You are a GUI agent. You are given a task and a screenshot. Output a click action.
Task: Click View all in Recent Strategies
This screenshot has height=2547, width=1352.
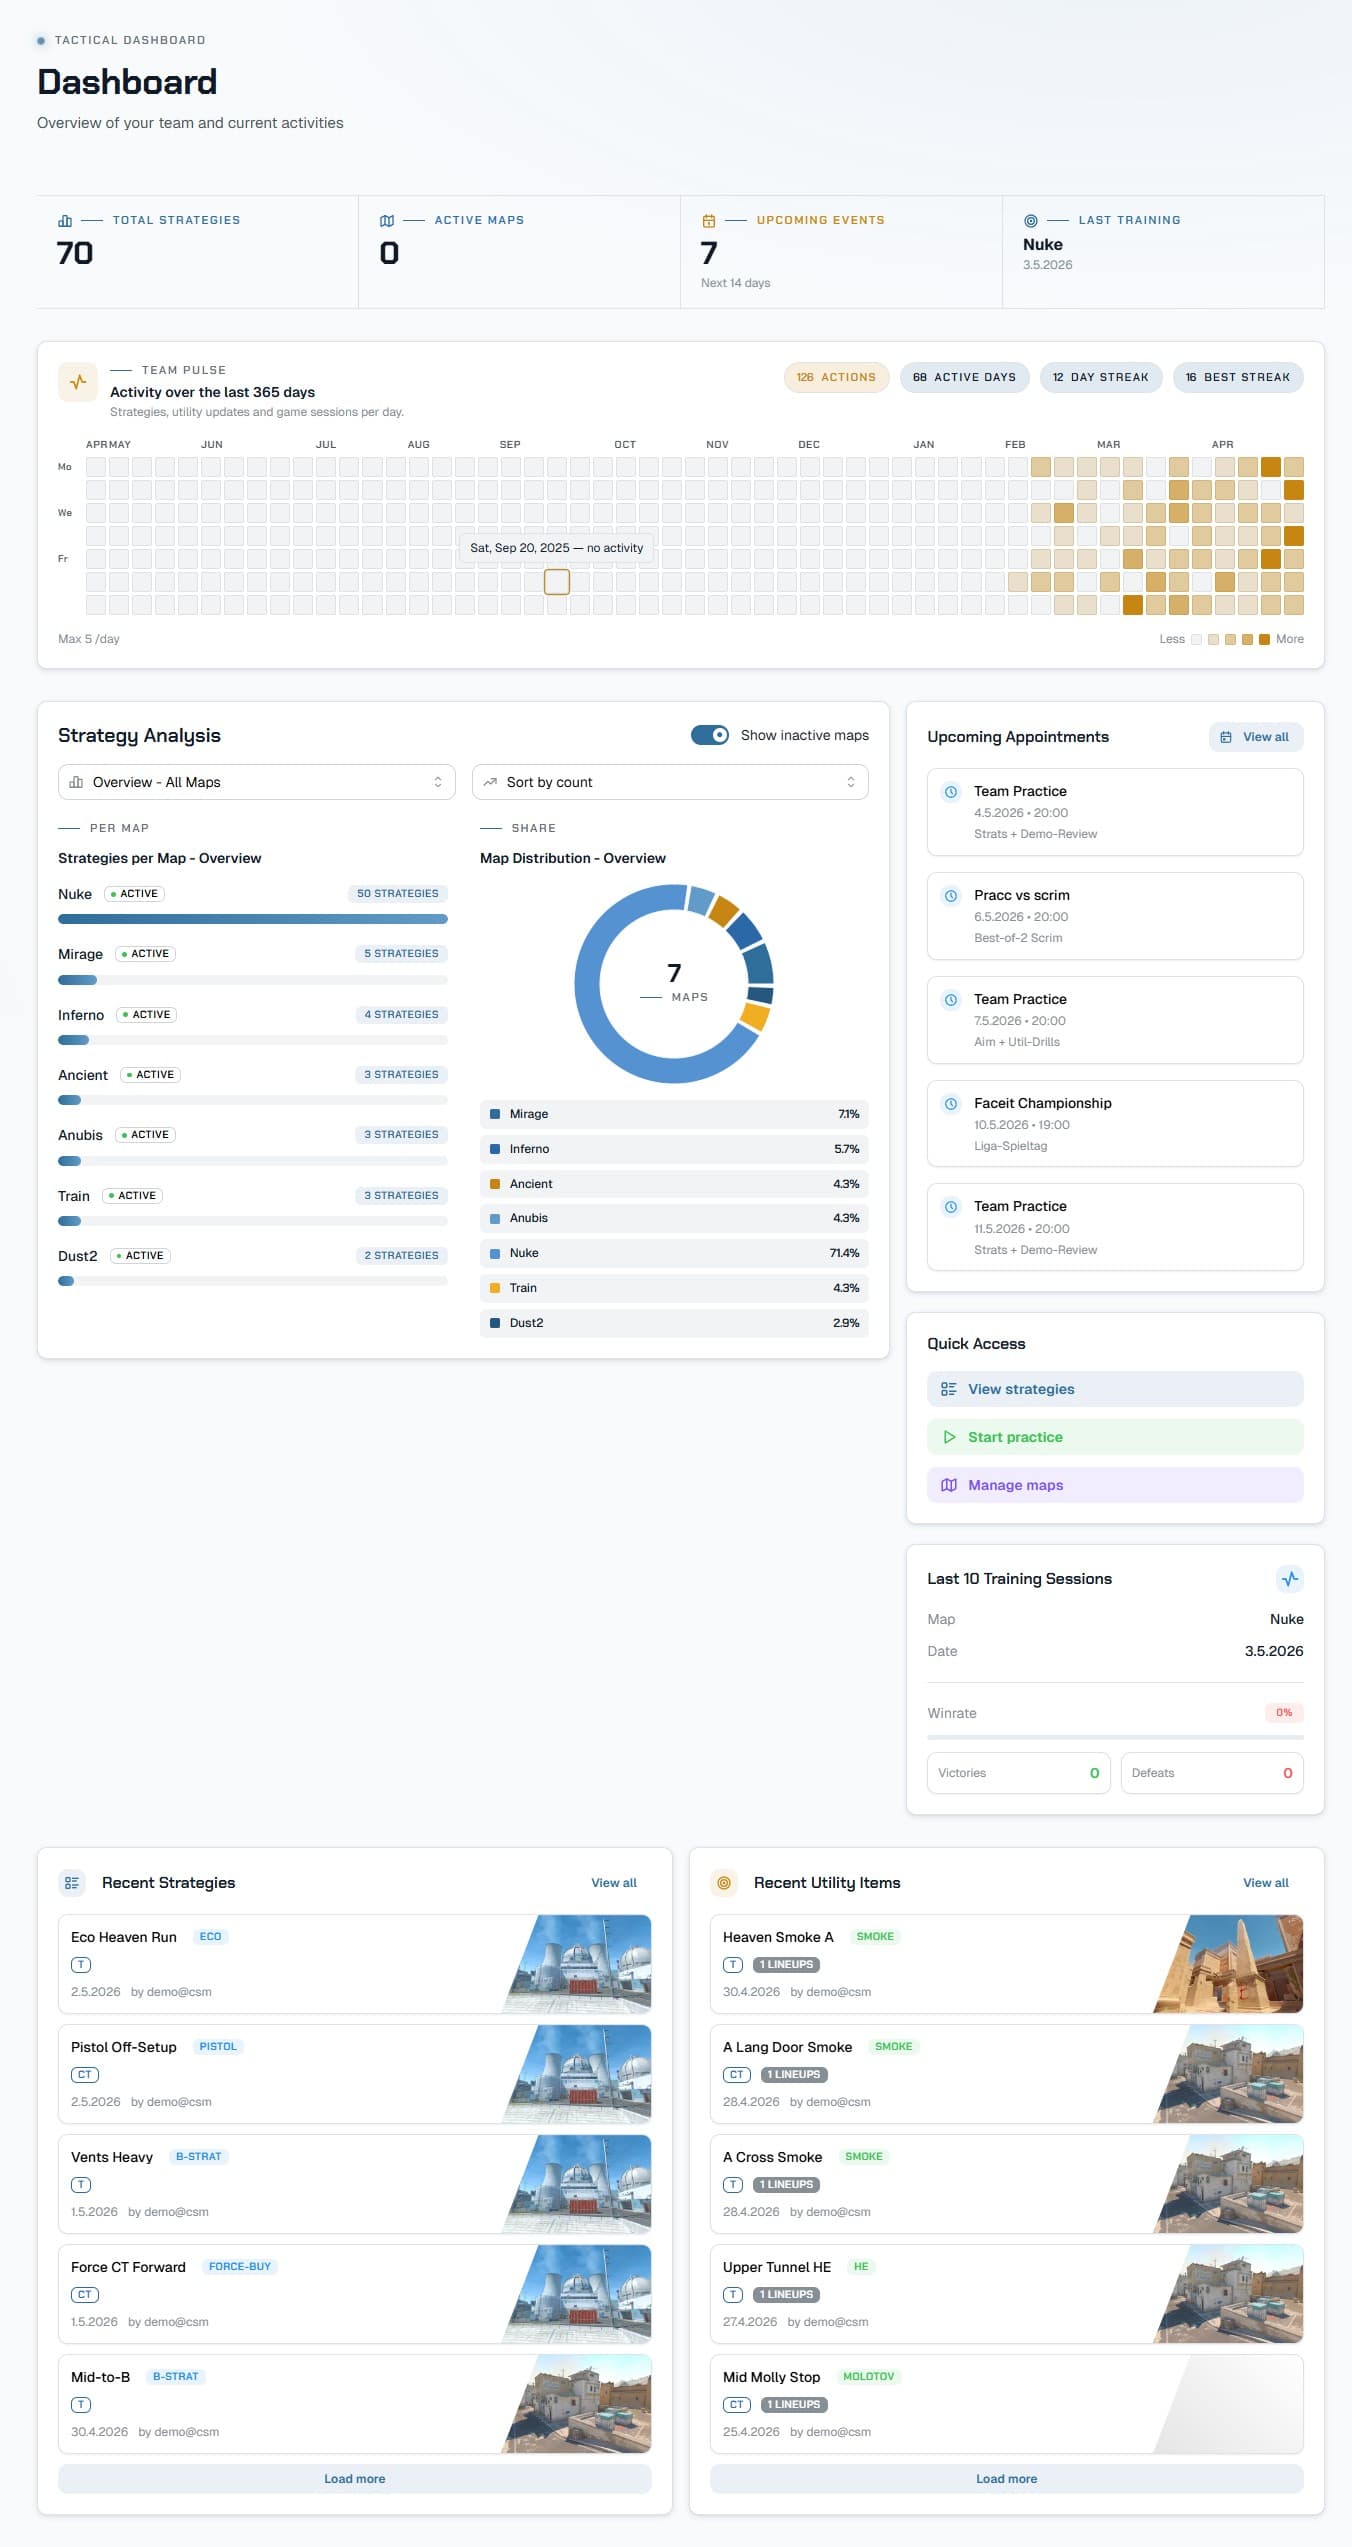tap(614, 1883)
